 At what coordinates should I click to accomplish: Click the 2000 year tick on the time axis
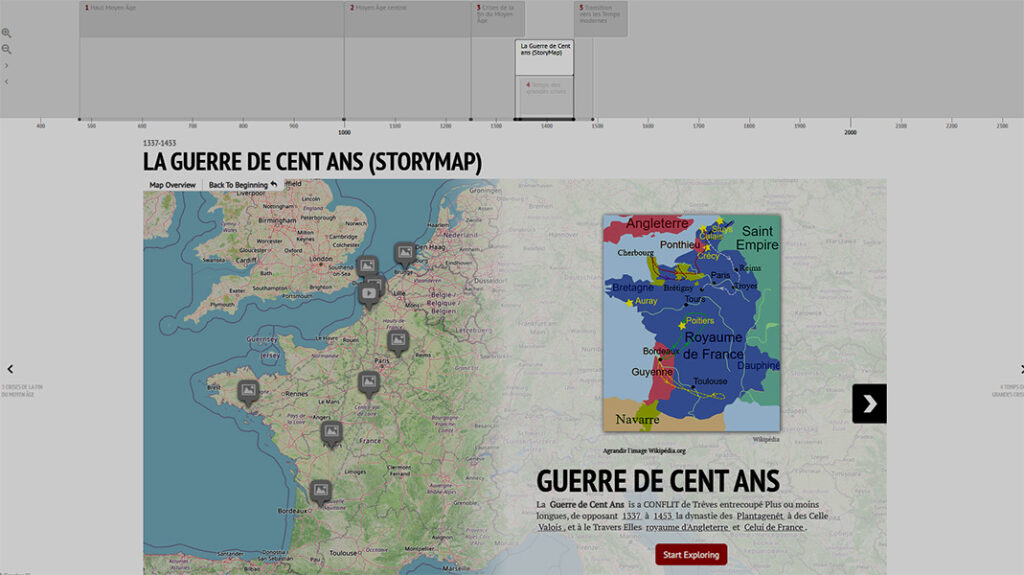[x=850, y=132]
